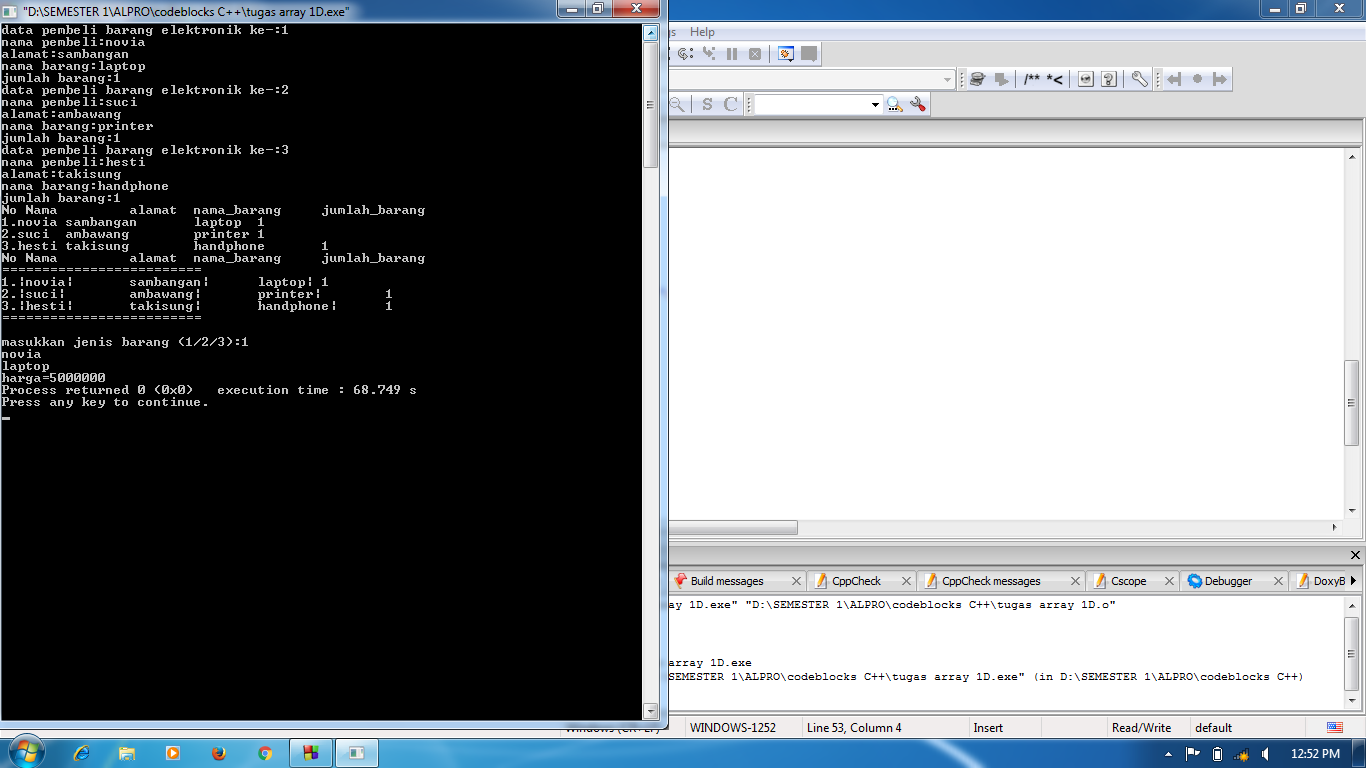This screenshot has height=768, width=1366.
Task: Toggle the S source icon in toolbar
Action: [x=707, y=104]
